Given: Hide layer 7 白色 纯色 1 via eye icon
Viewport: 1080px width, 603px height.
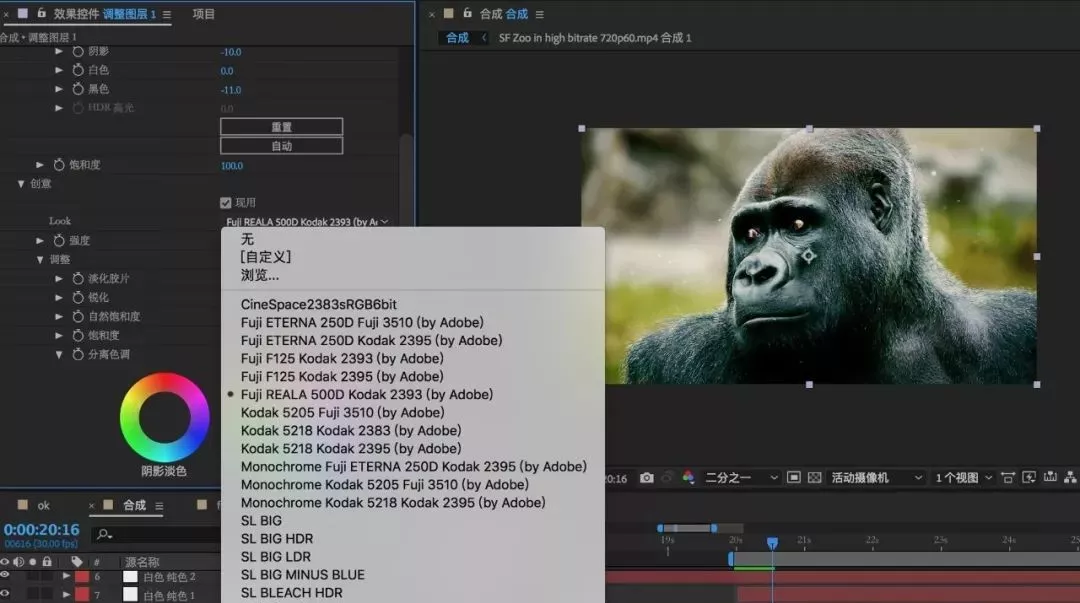Looking at the screenshot, I should [x=6, y=594].
